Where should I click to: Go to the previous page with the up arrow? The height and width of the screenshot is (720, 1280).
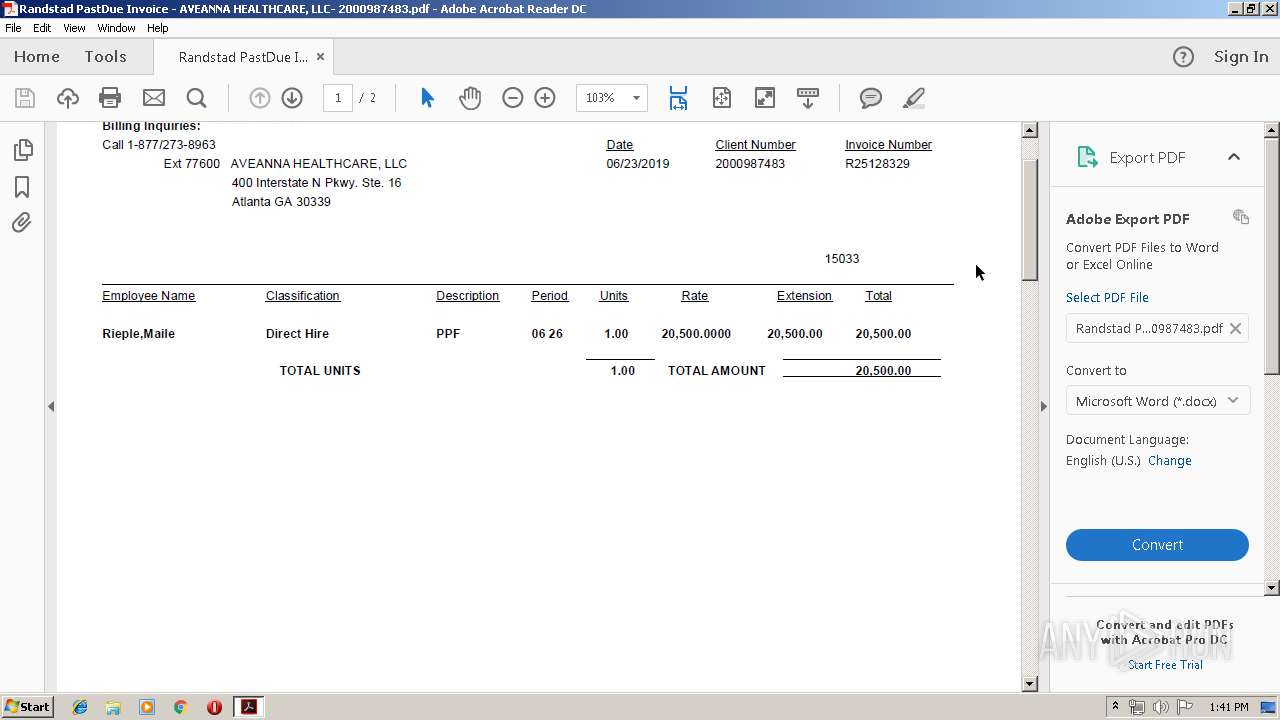click(260, 98)
